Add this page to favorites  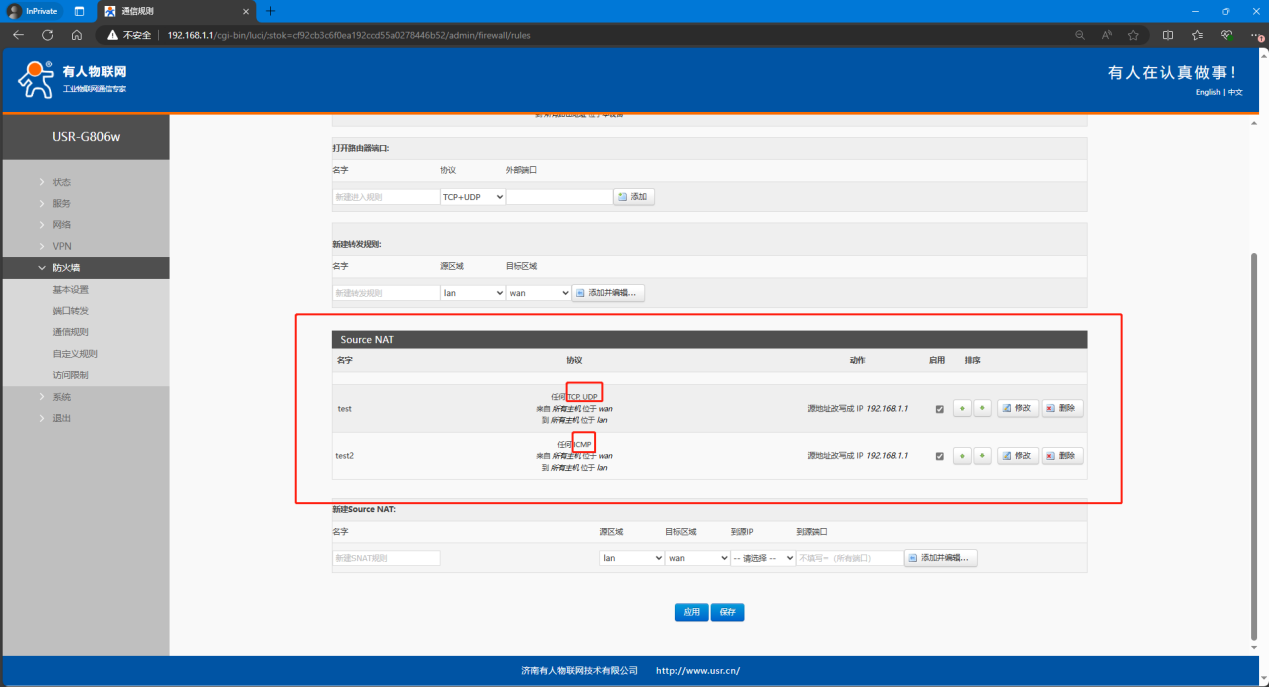coord(1133,34)
